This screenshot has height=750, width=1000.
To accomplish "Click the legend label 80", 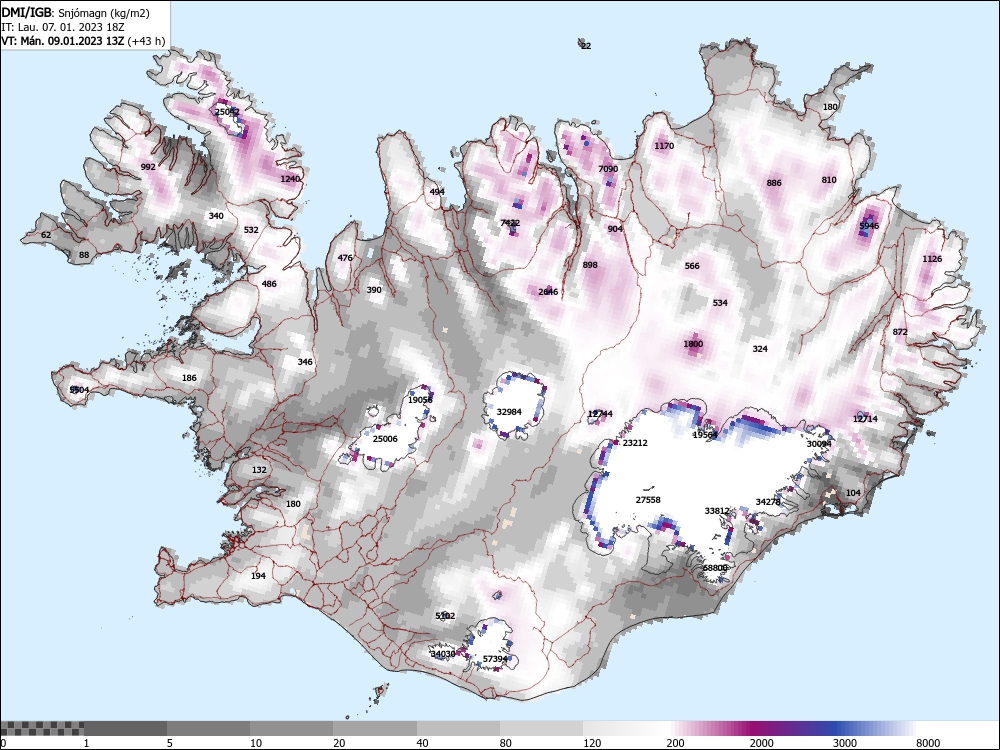I will pos(506,743).
